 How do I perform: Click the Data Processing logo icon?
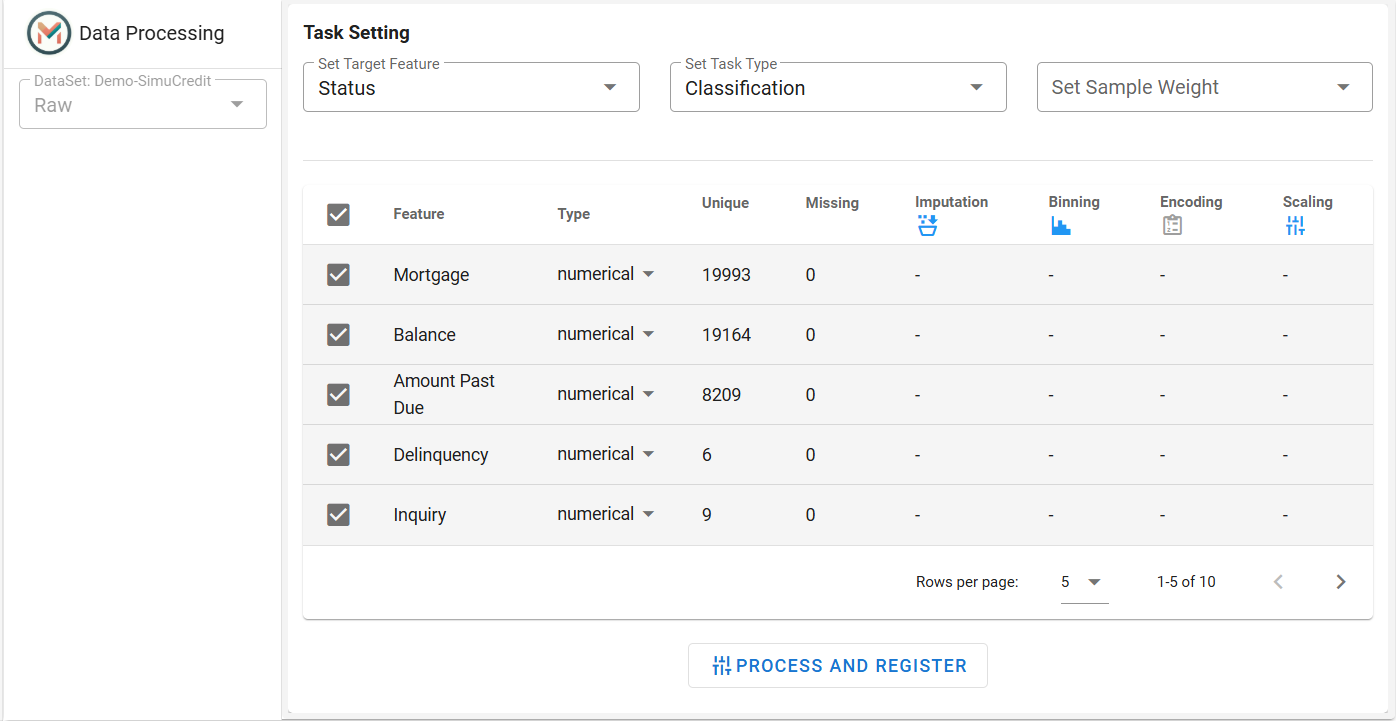49,33
